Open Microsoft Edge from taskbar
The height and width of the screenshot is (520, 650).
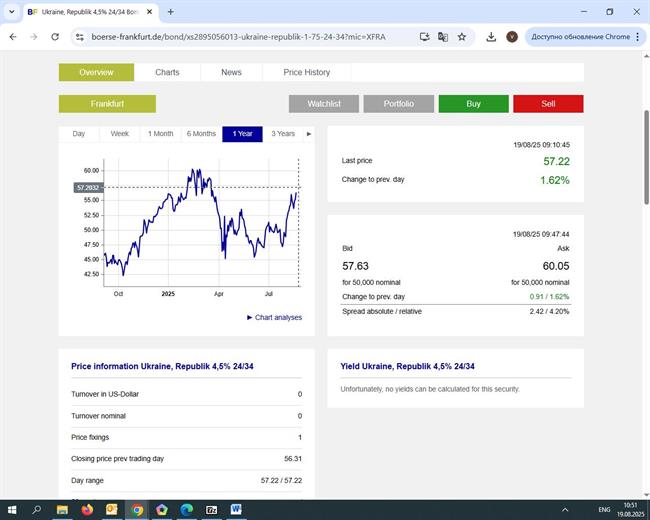pyautogui.click(x=187, y=510)
